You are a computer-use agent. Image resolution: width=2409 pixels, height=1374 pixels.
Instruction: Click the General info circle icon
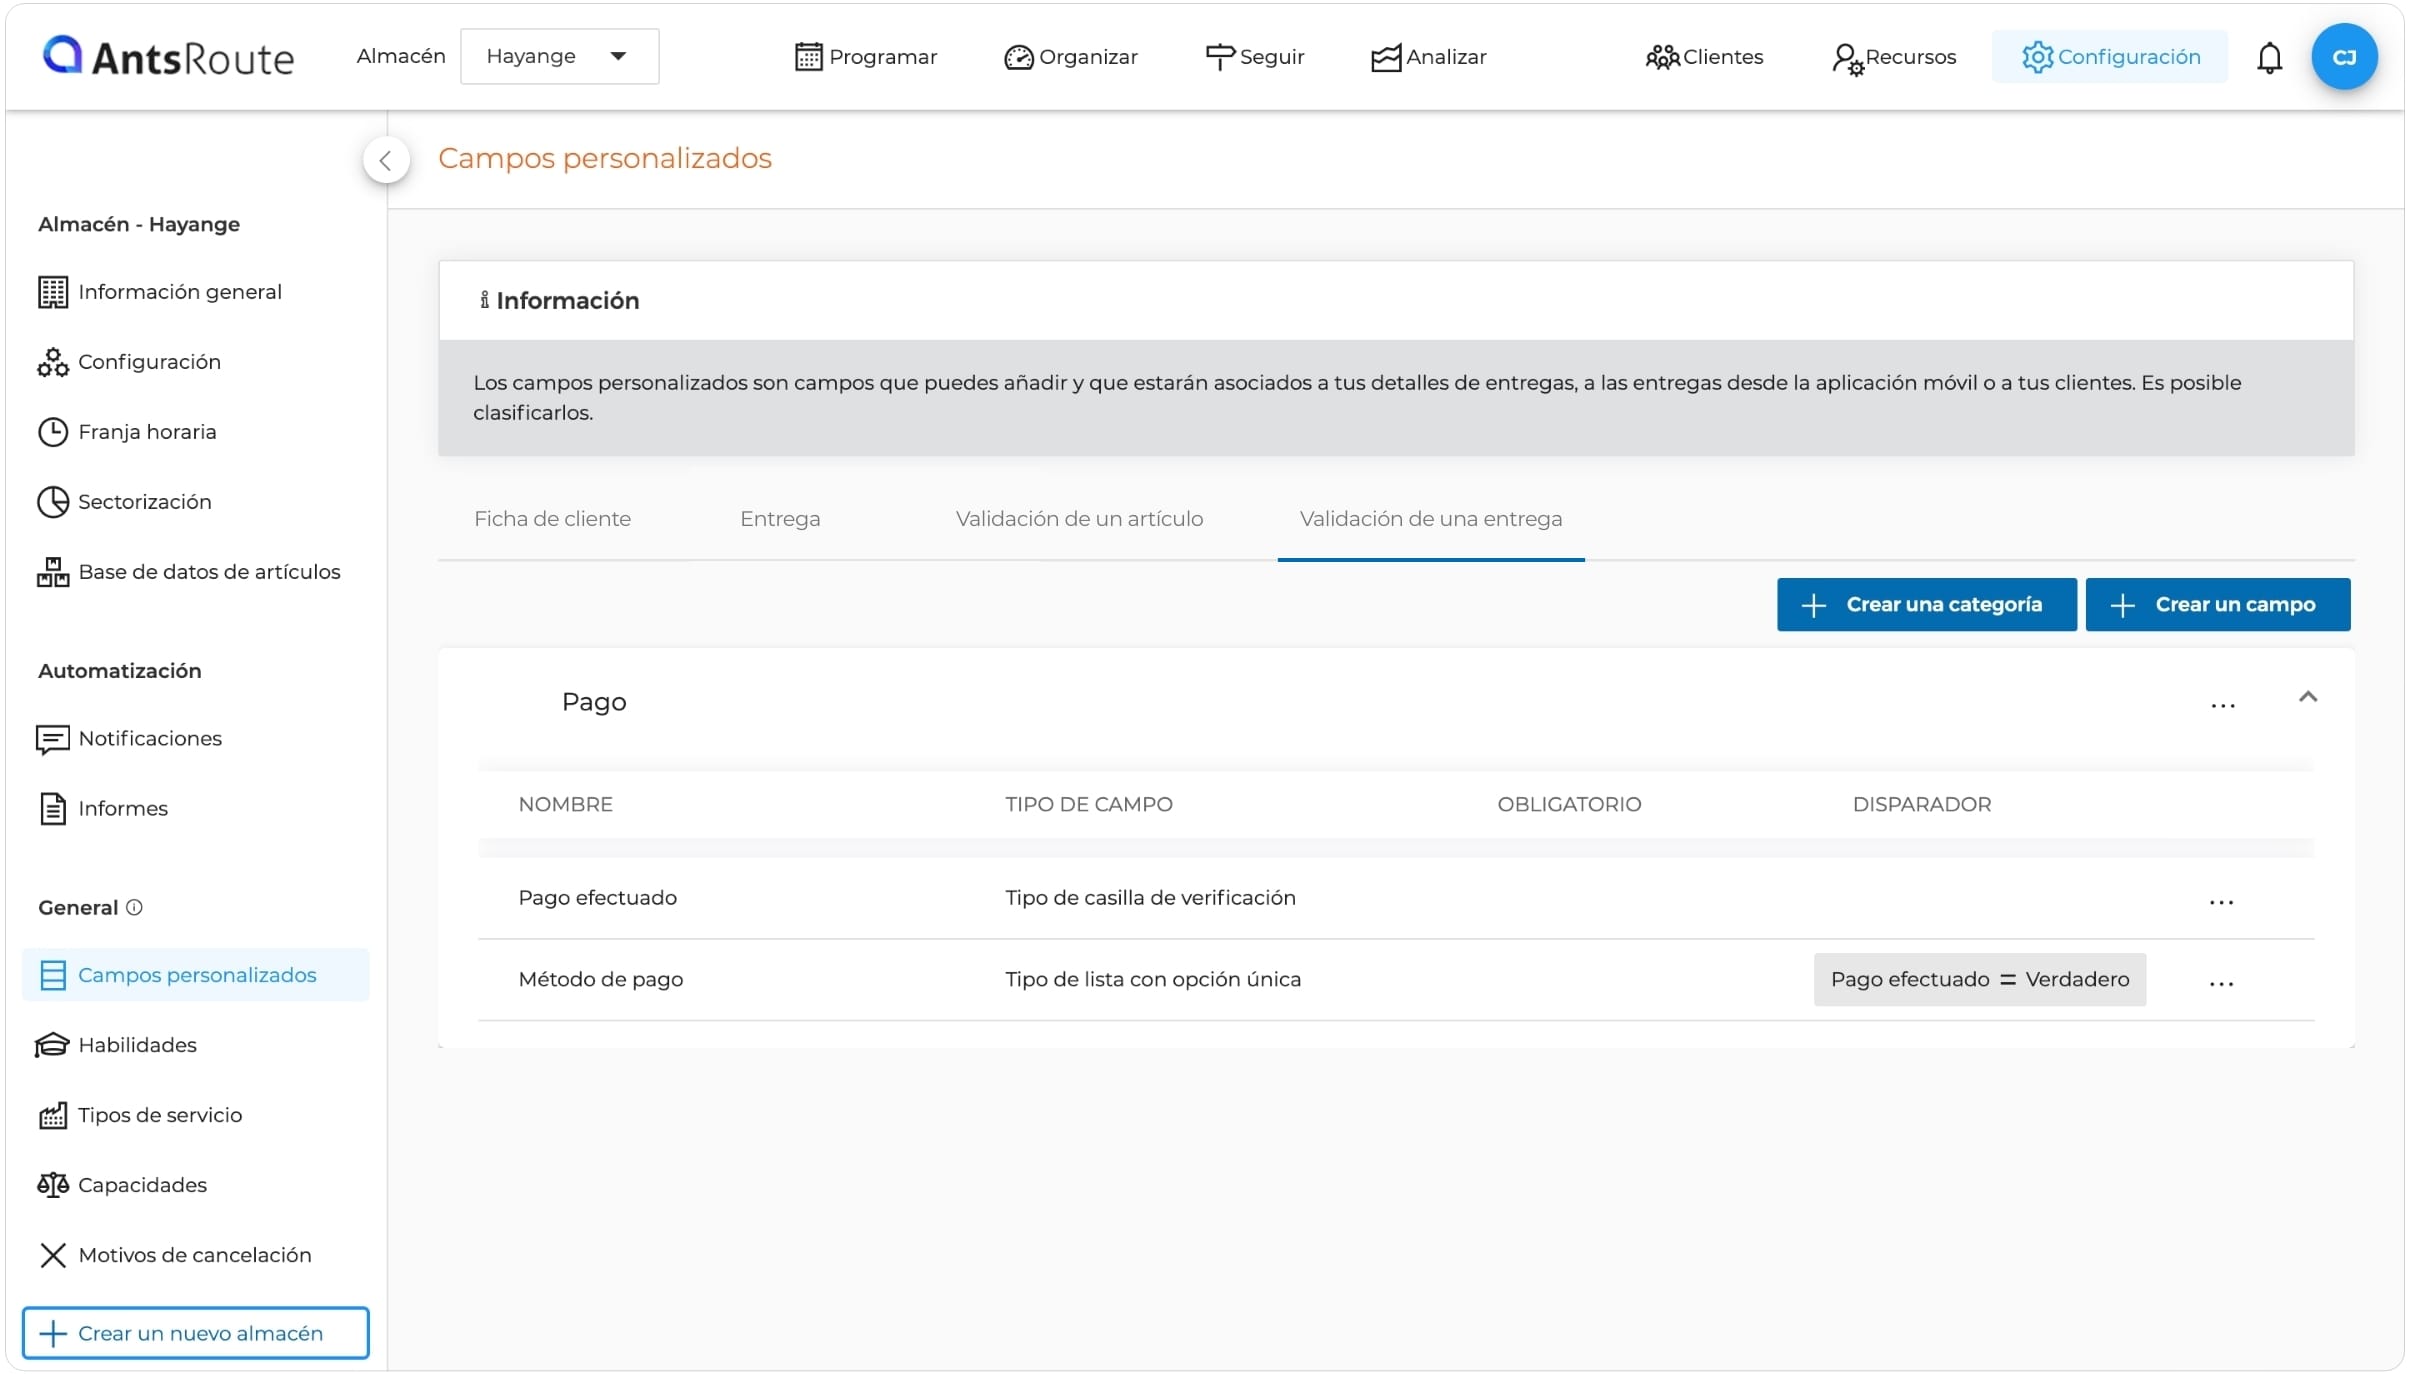click(x=134, y=907)
